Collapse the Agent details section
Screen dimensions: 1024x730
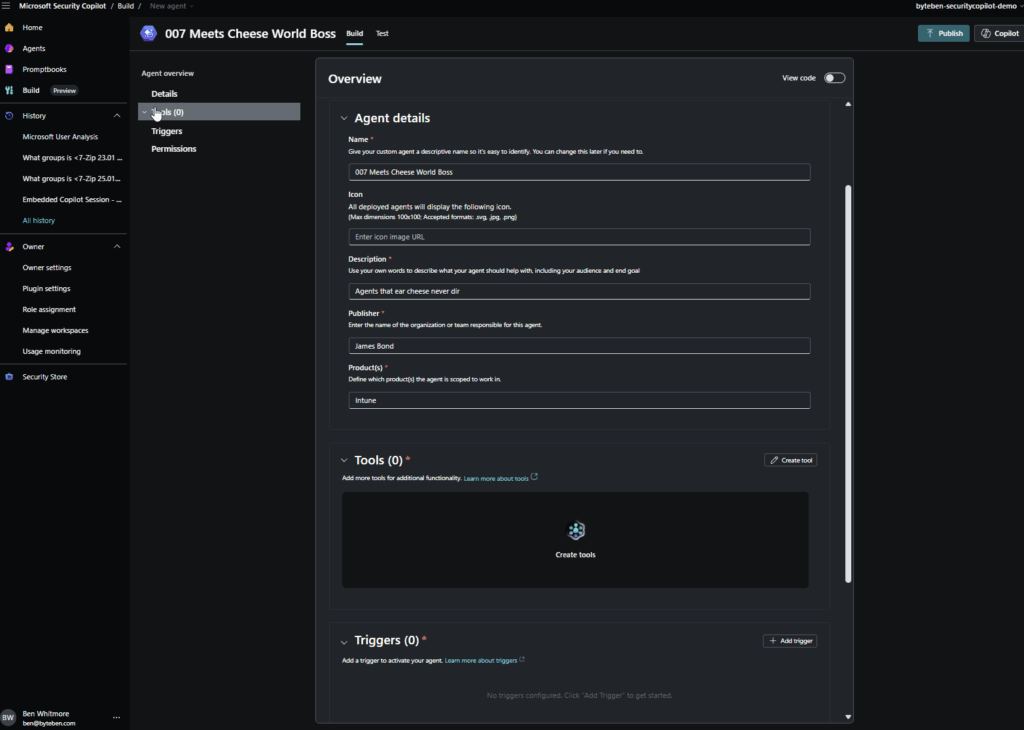[344, 118]
